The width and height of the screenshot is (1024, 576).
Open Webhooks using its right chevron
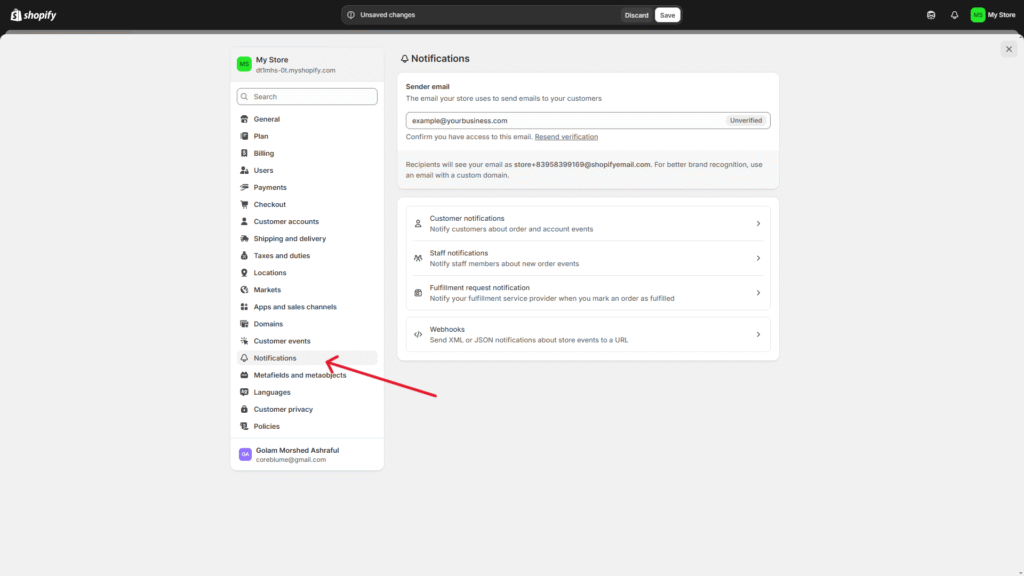point(758,335)
